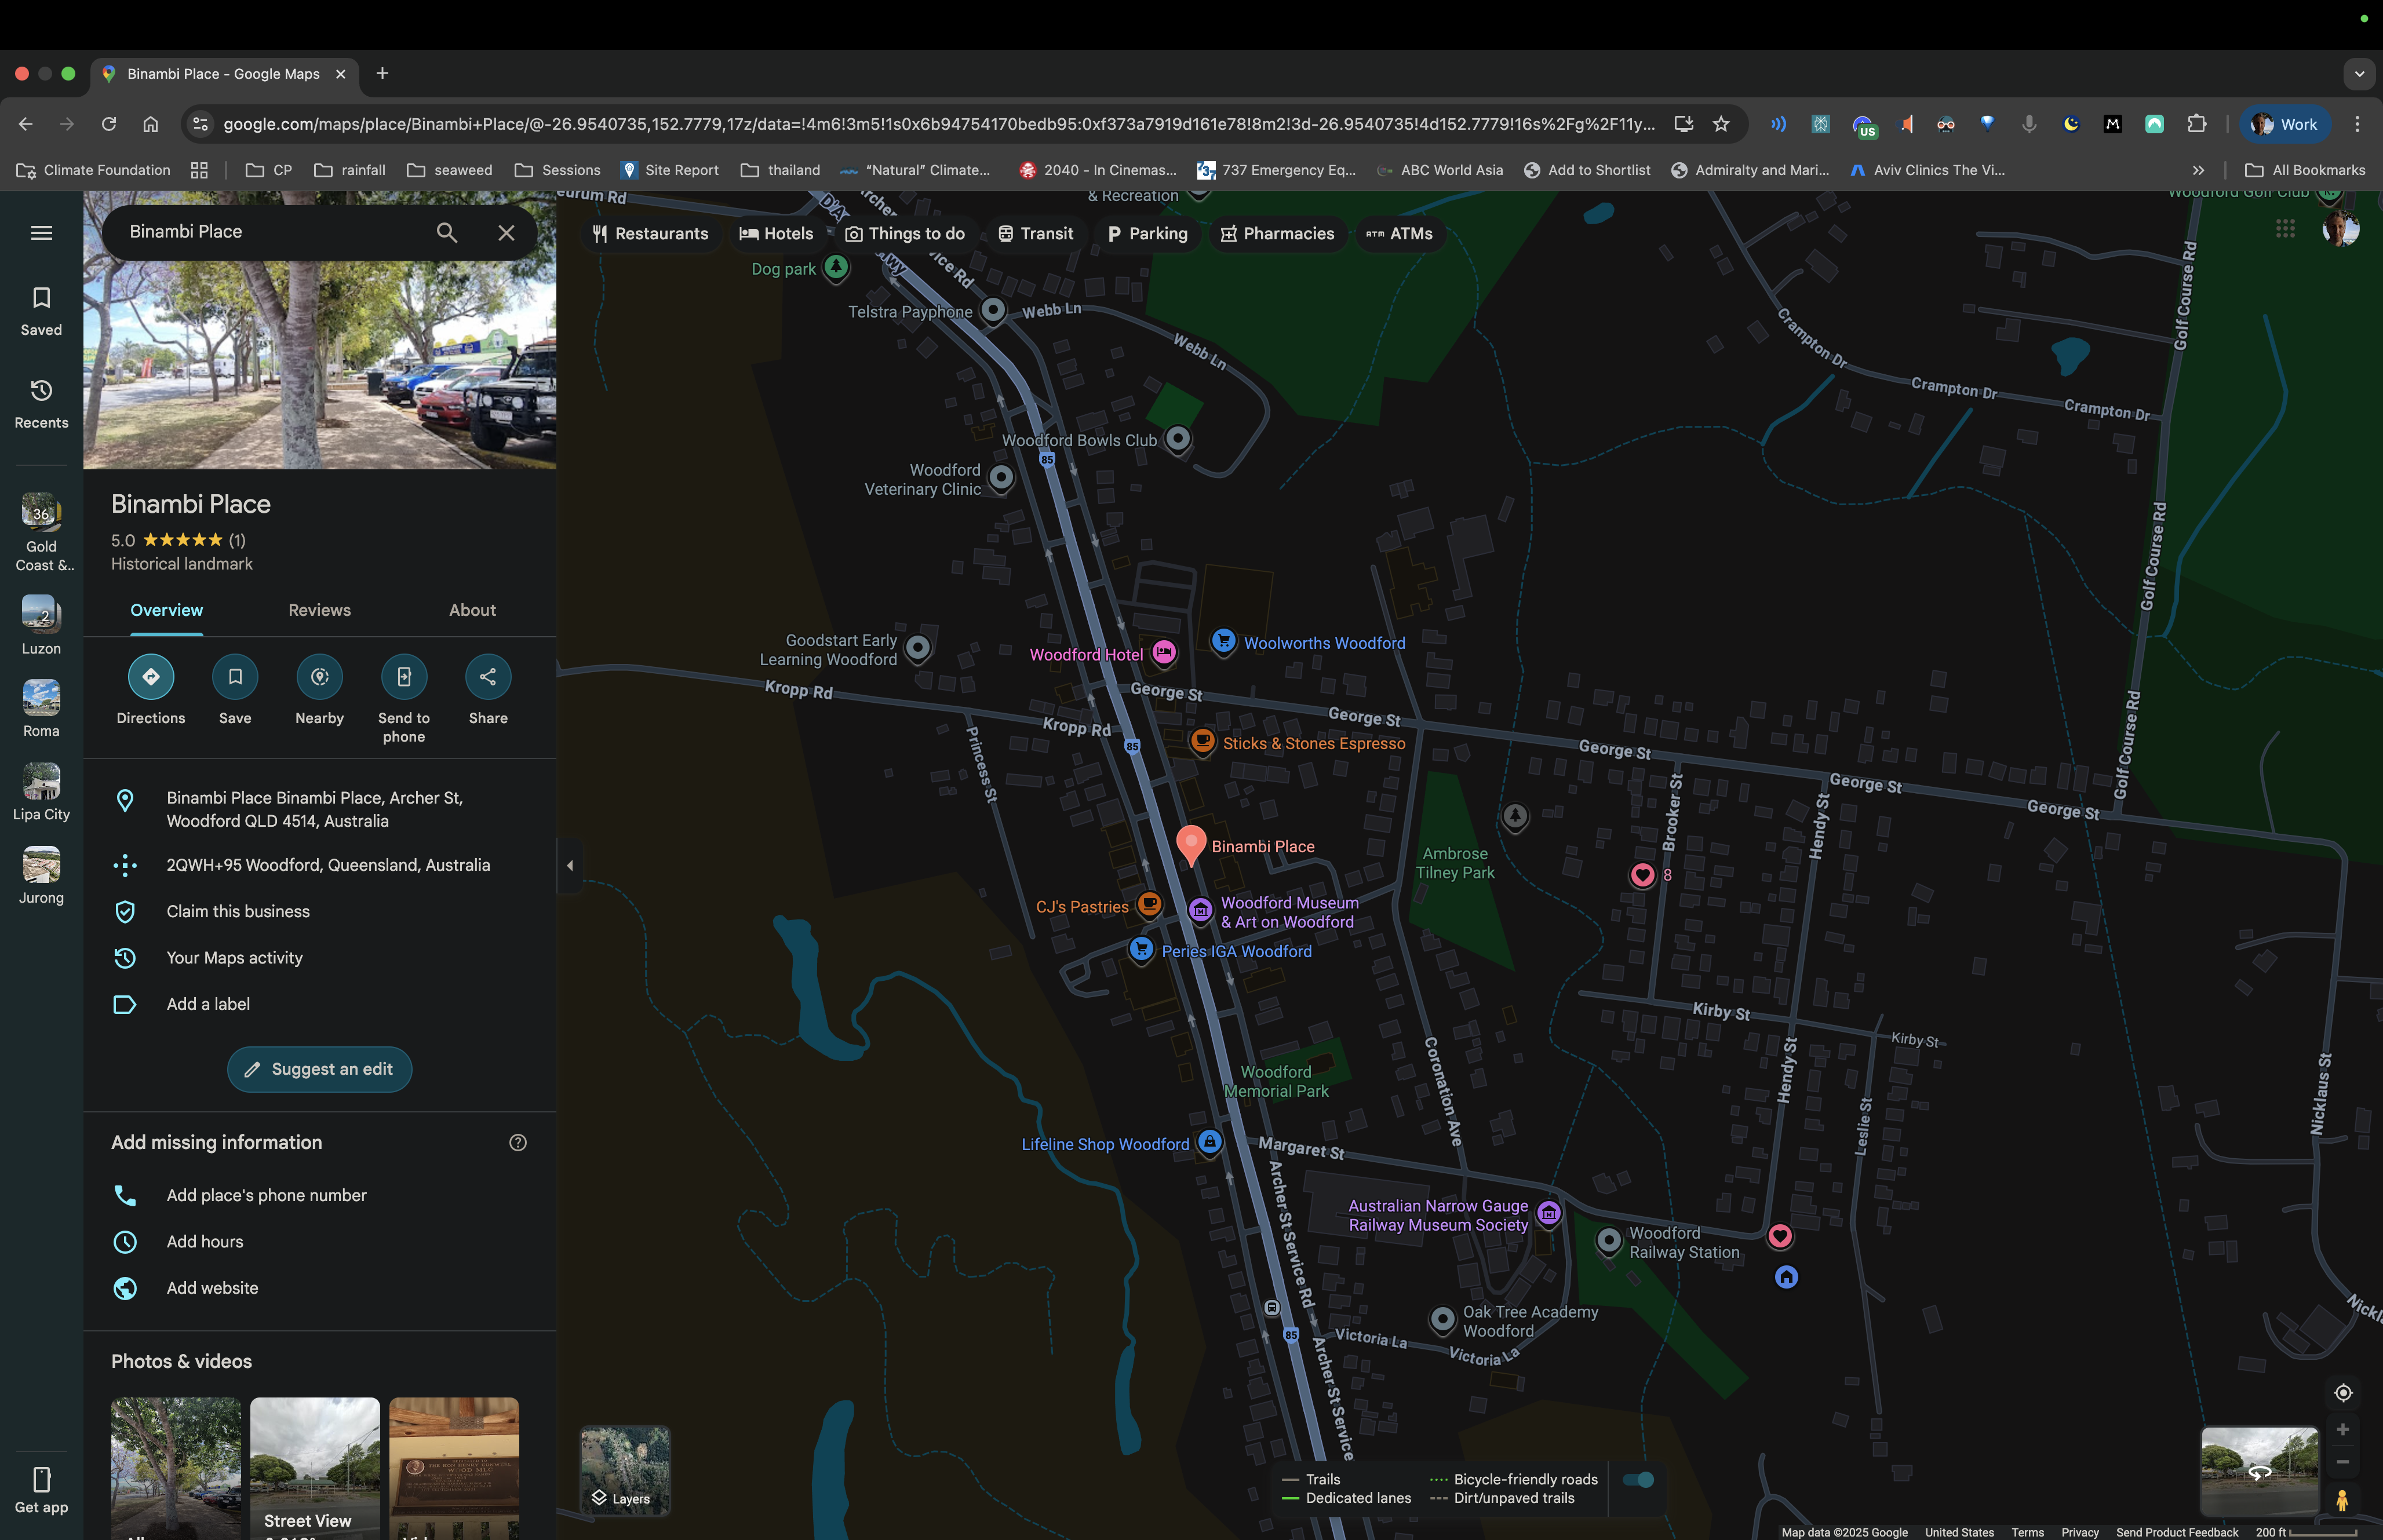Click the search magnifier icon
This screenshot has width=2383, height=1540.
coord(446,233)
